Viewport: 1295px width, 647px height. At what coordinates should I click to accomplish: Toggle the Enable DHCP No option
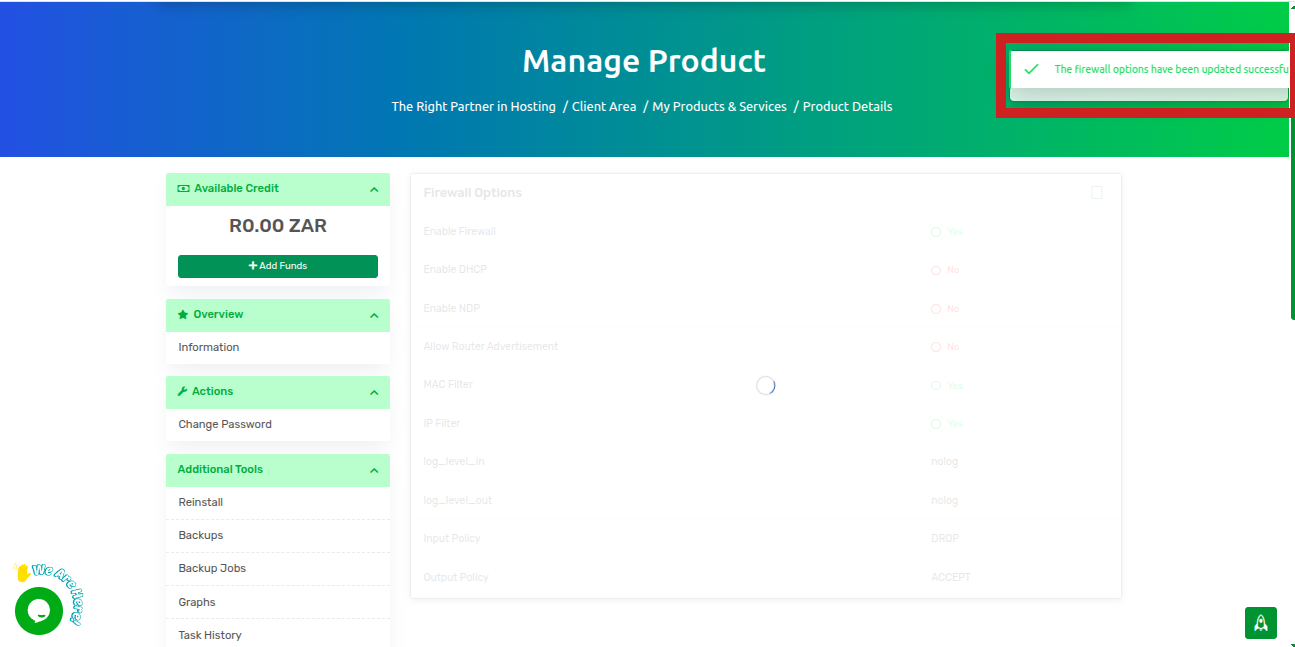[936, 270]
